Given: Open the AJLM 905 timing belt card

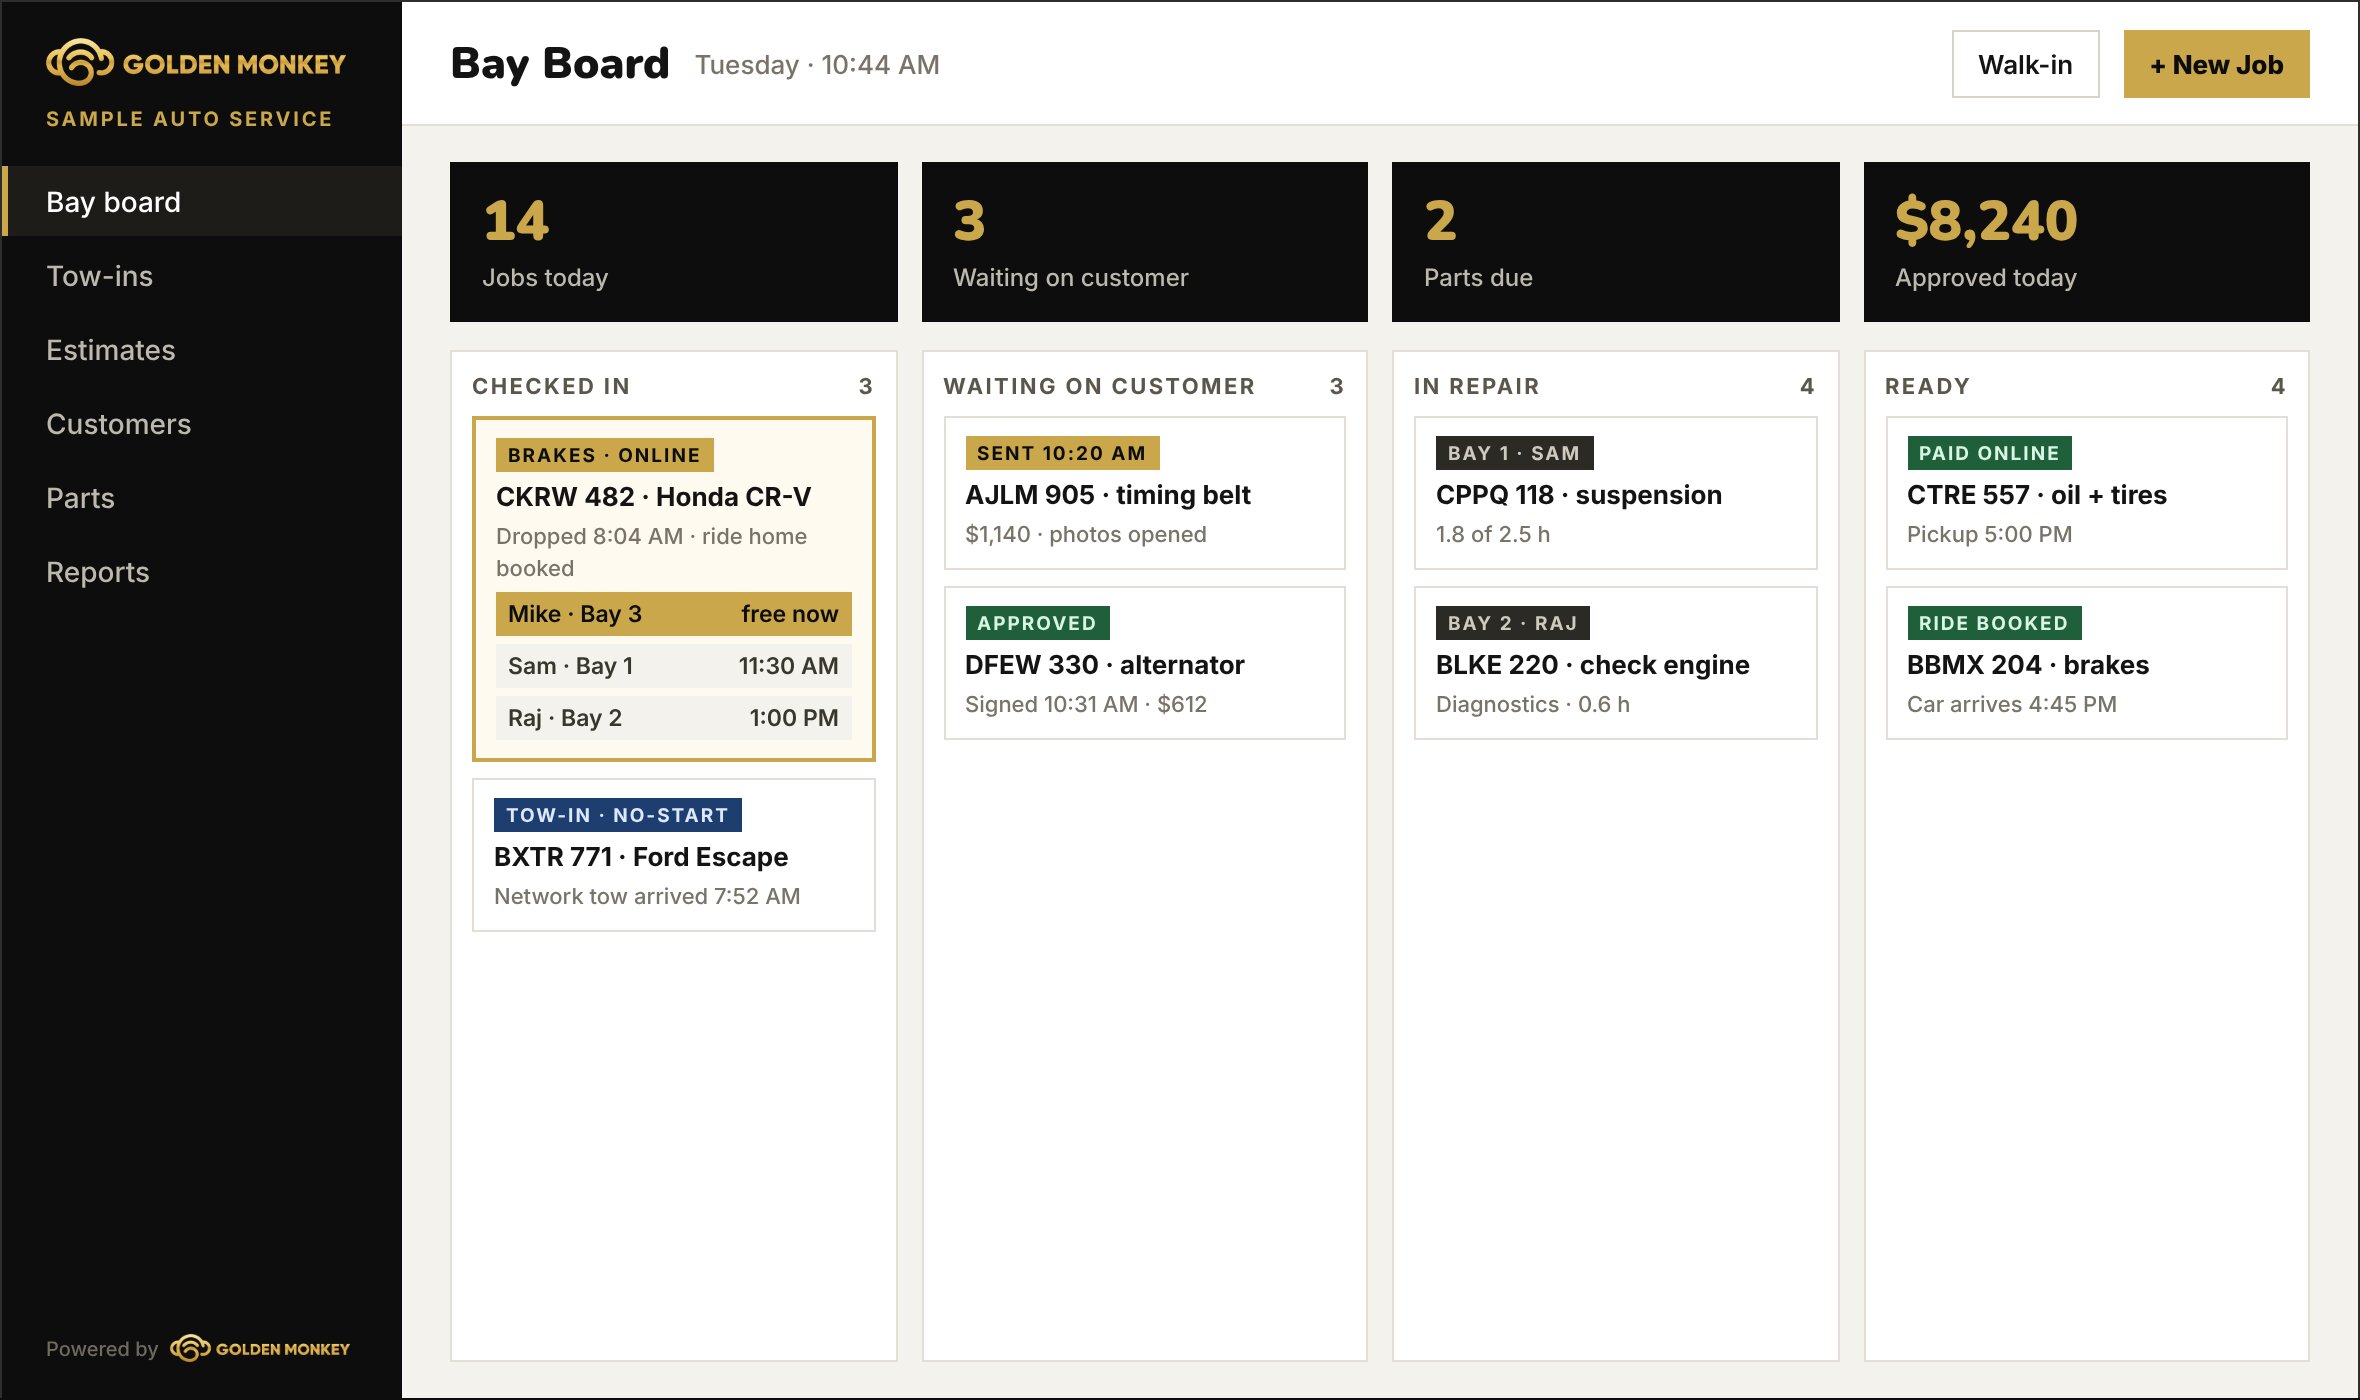Looking at the screenshot, I should click(x=1144, y=493).
